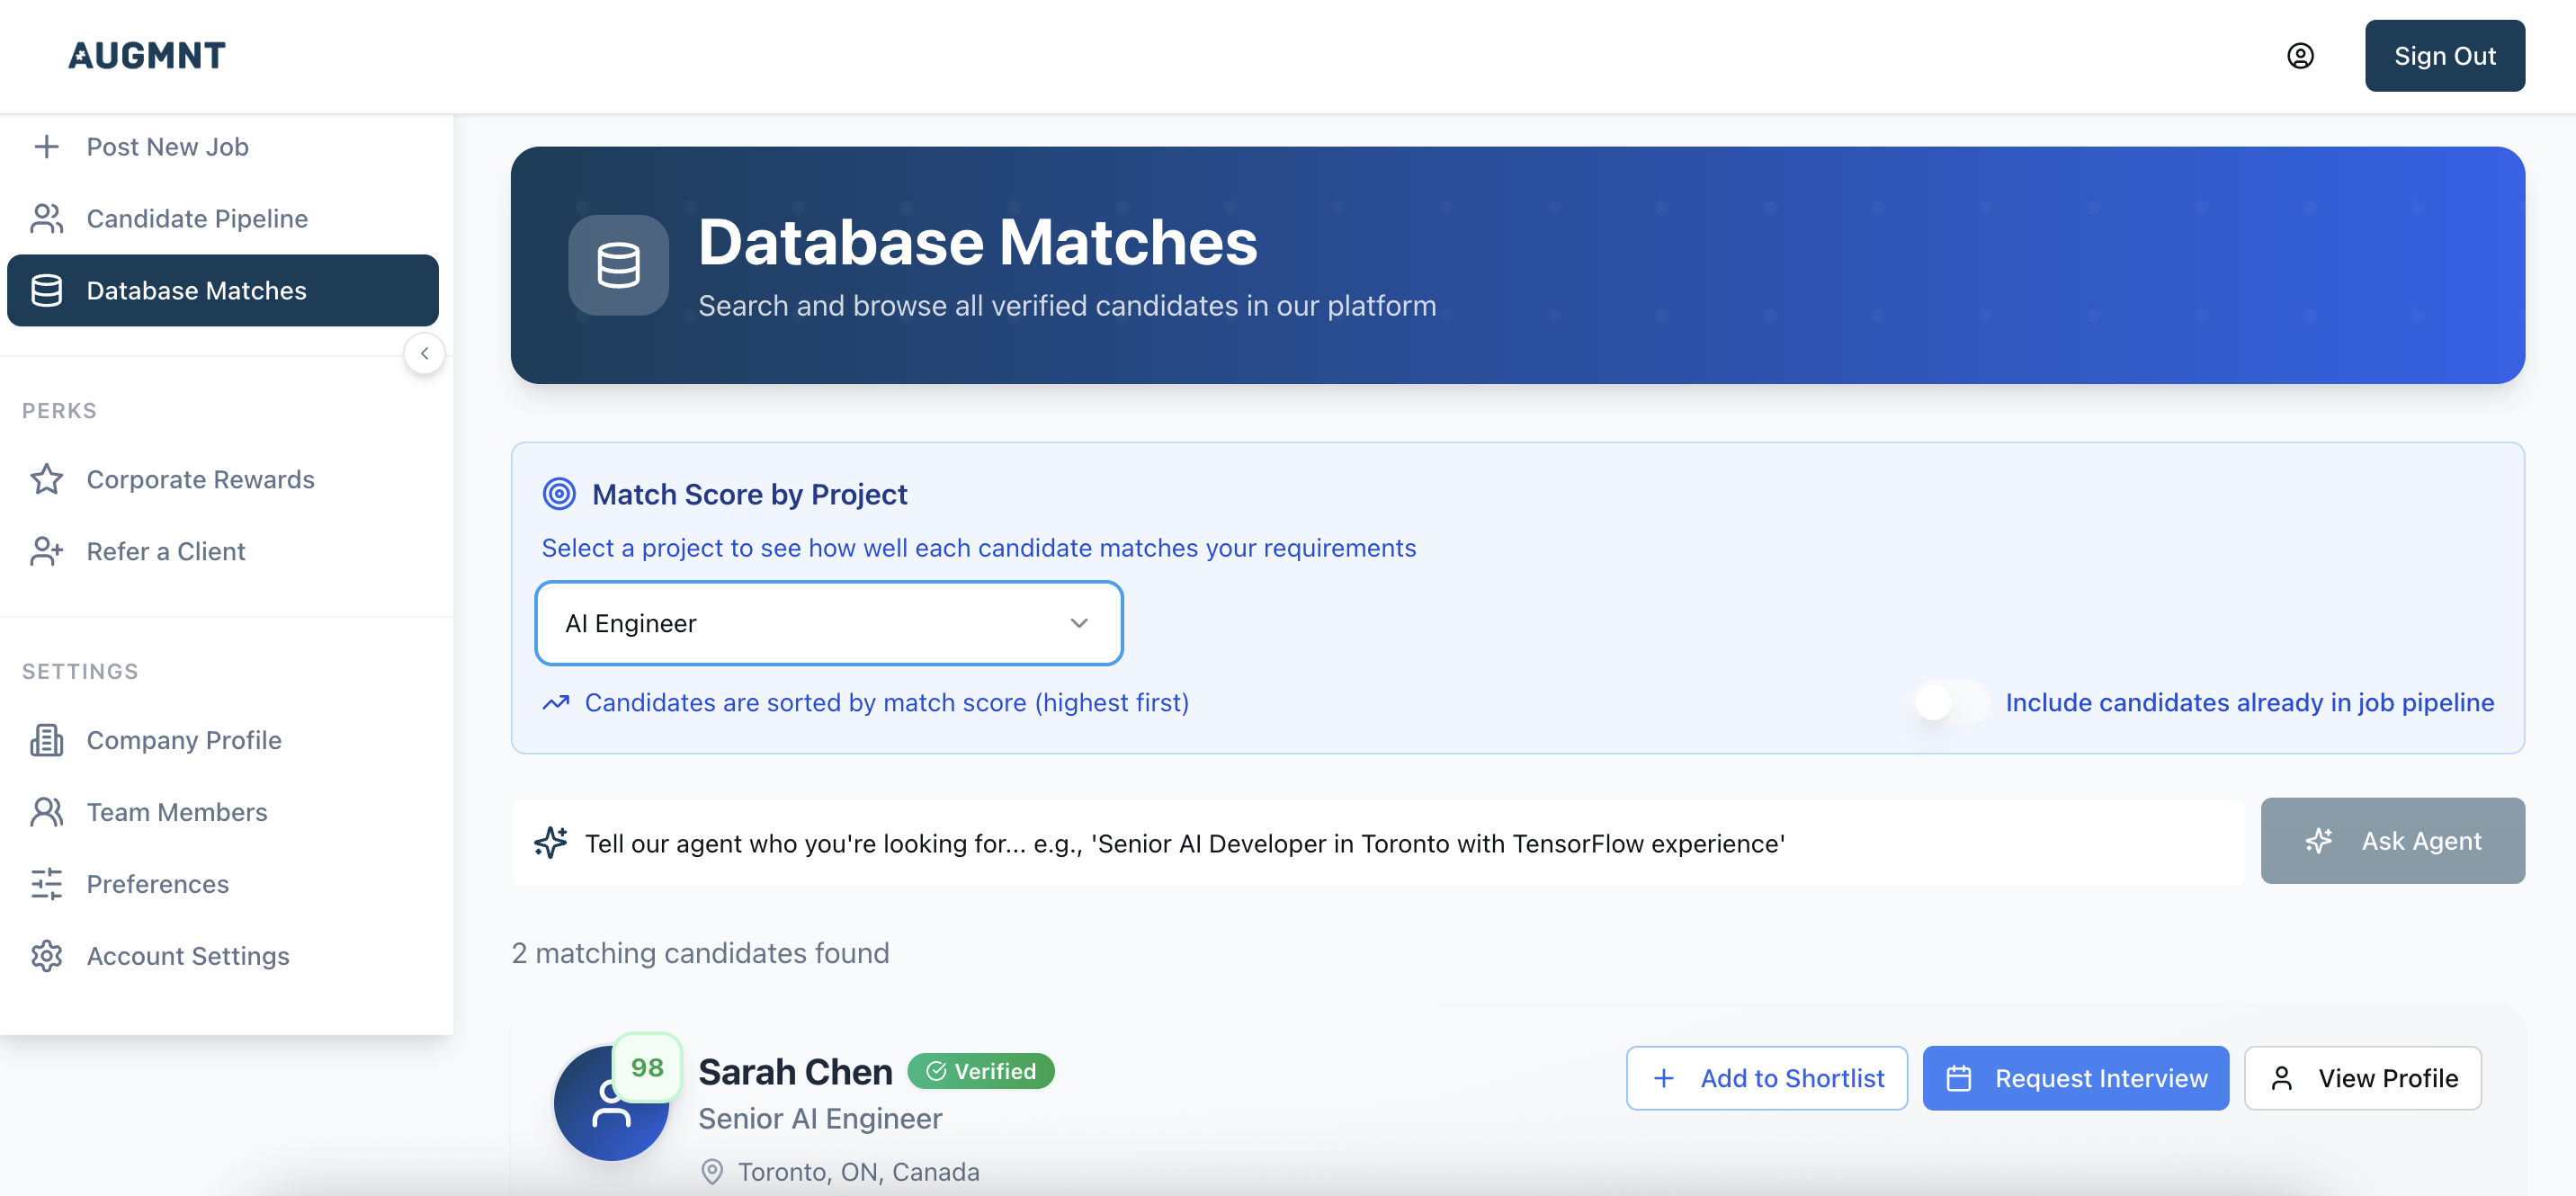2576x1196 pixels.
Task: Open Company Profile settings
Action: point(222,740)
